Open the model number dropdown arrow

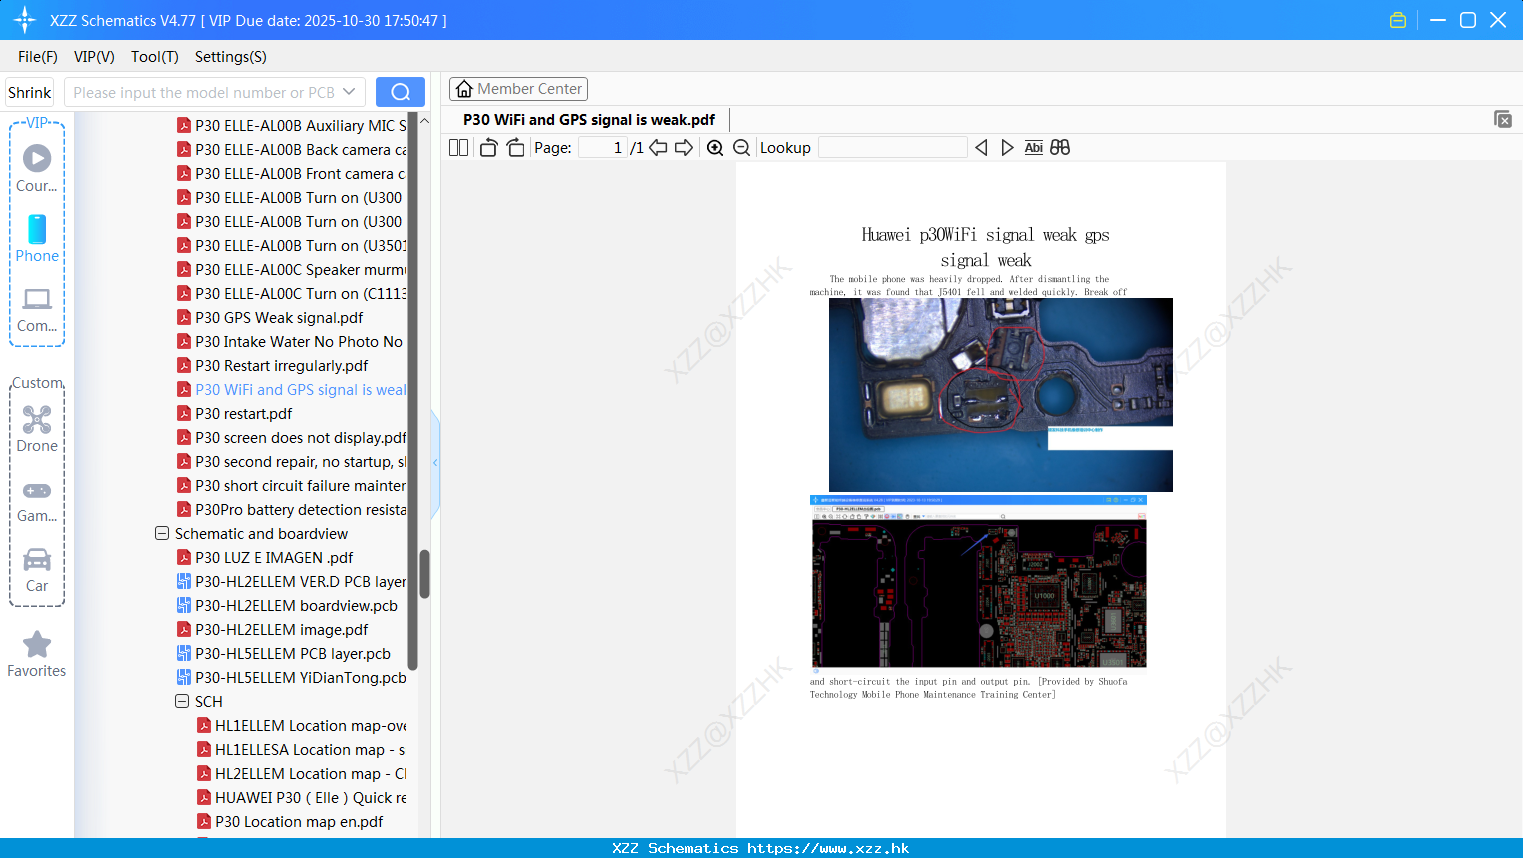(349, 92)
